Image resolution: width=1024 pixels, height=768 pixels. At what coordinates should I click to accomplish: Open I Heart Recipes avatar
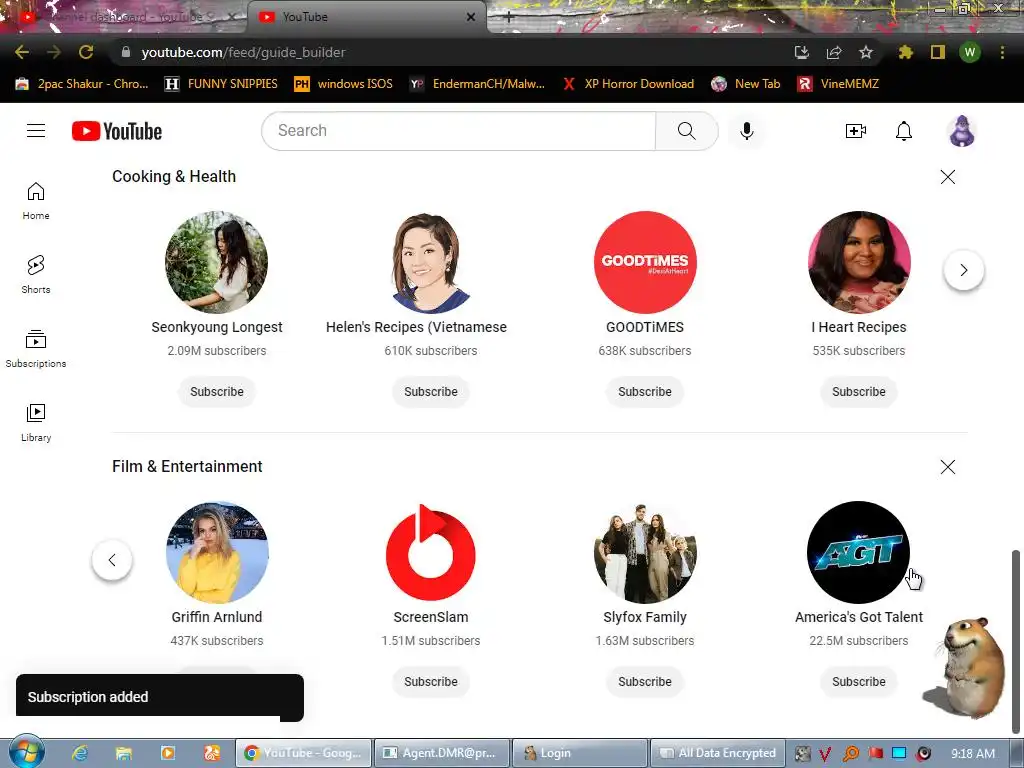coord(859,262)
